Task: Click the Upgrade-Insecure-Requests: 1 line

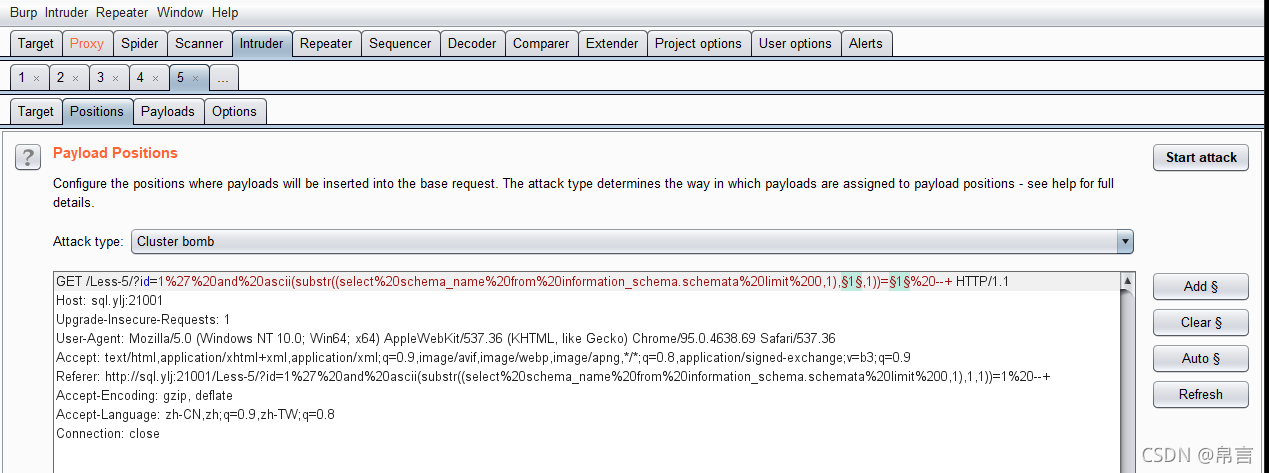Action: pyautogui.click(x=143, y=319)
